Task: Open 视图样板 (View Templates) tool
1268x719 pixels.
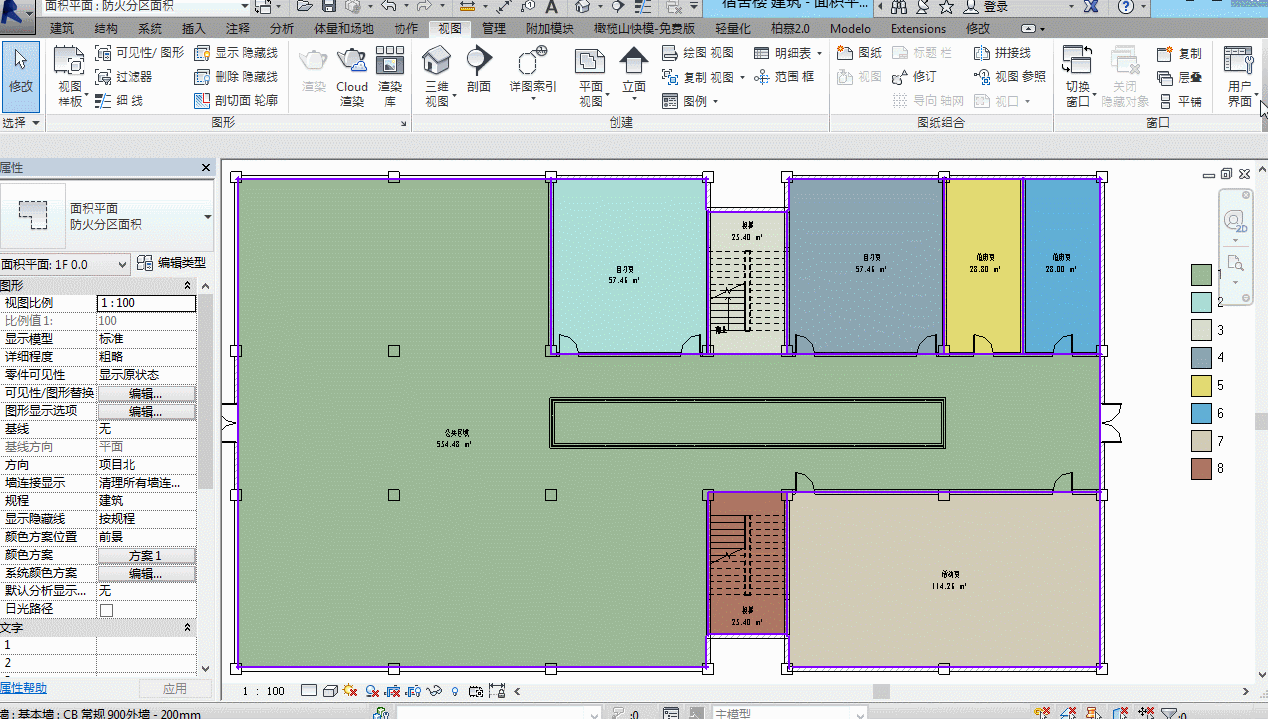Action: pyautogui.click(x=70, y=76)
